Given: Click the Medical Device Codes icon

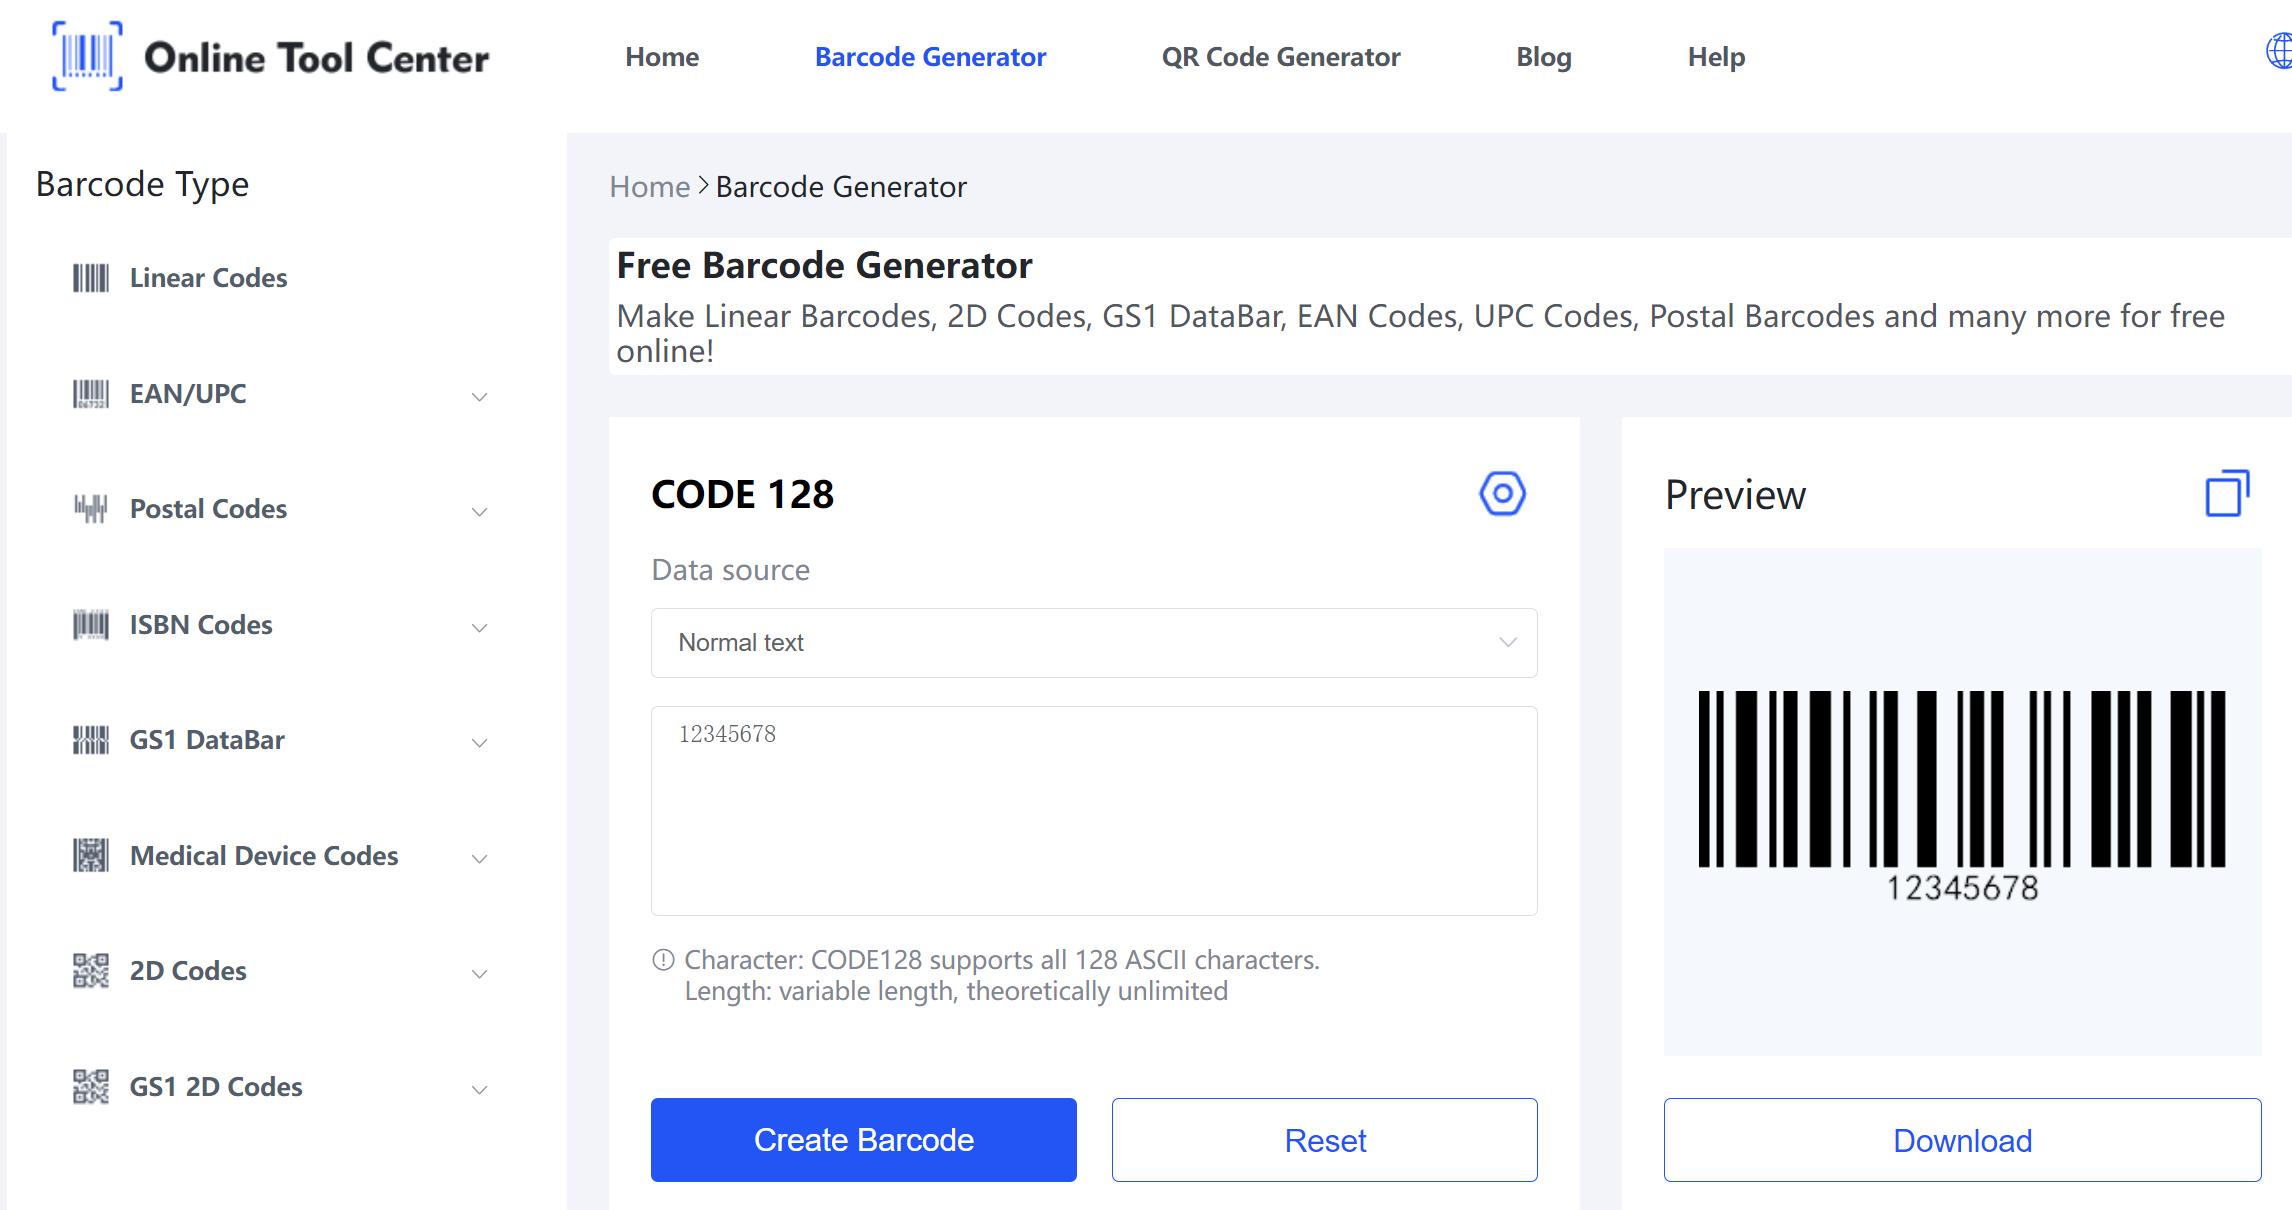Looking at the screenshot, I should click(86, 855).
